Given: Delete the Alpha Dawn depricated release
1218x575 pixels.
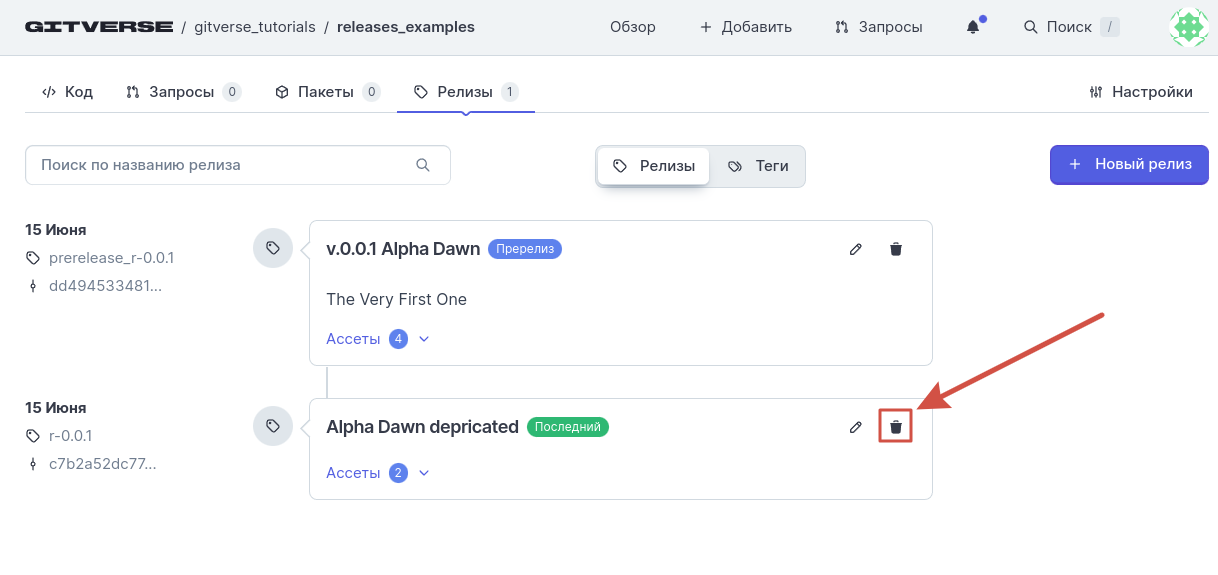Looking at the screenshot, I should (x=896, y=427).
